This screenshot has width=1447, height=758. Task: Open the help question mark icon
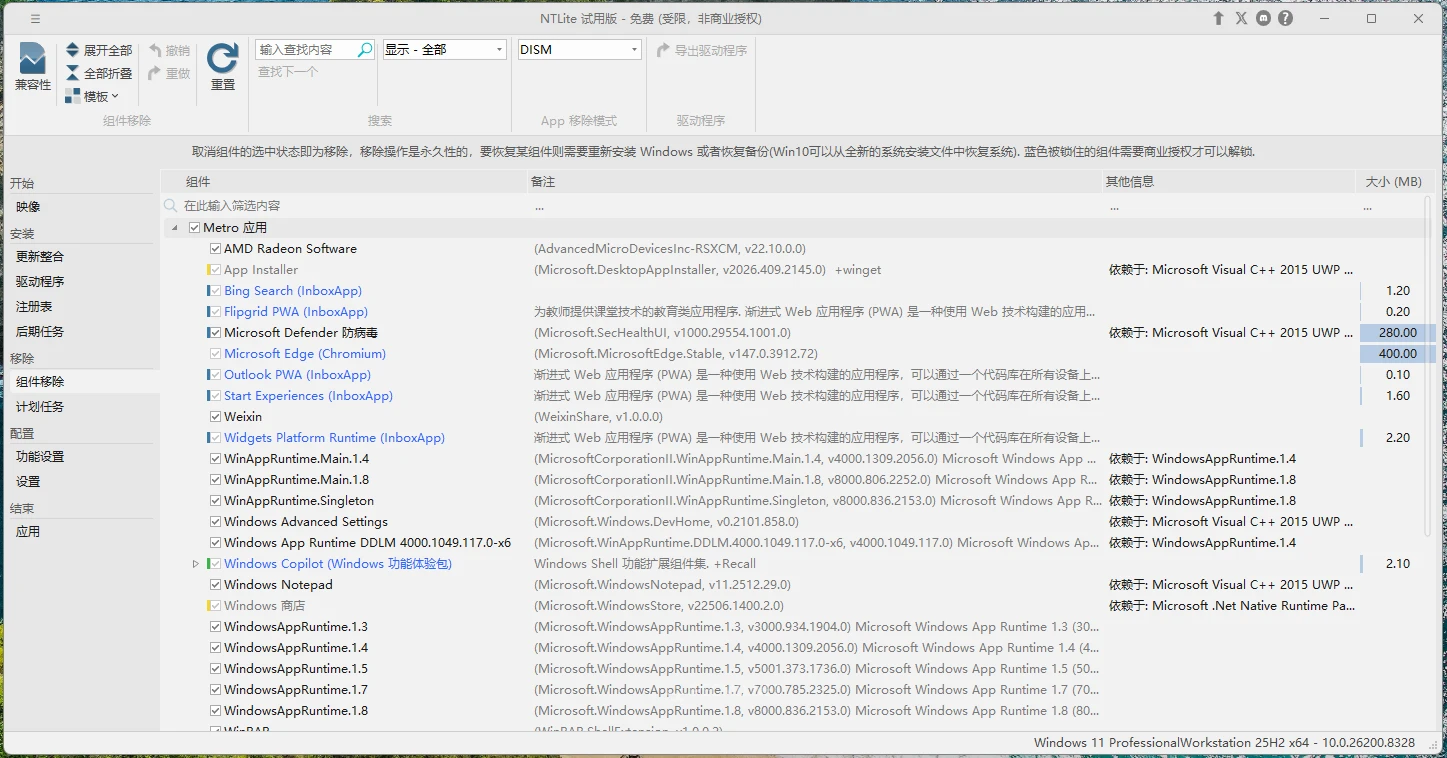(x=1286, y=19)
